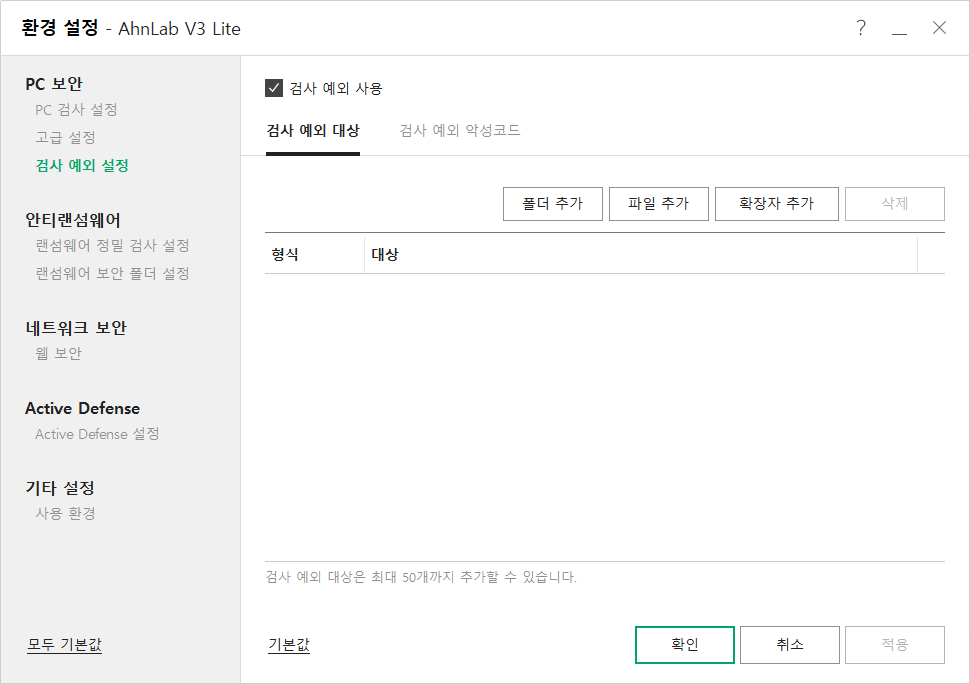Click the PC 보안 section heading

pyautogui.click(x=54, y=83)
